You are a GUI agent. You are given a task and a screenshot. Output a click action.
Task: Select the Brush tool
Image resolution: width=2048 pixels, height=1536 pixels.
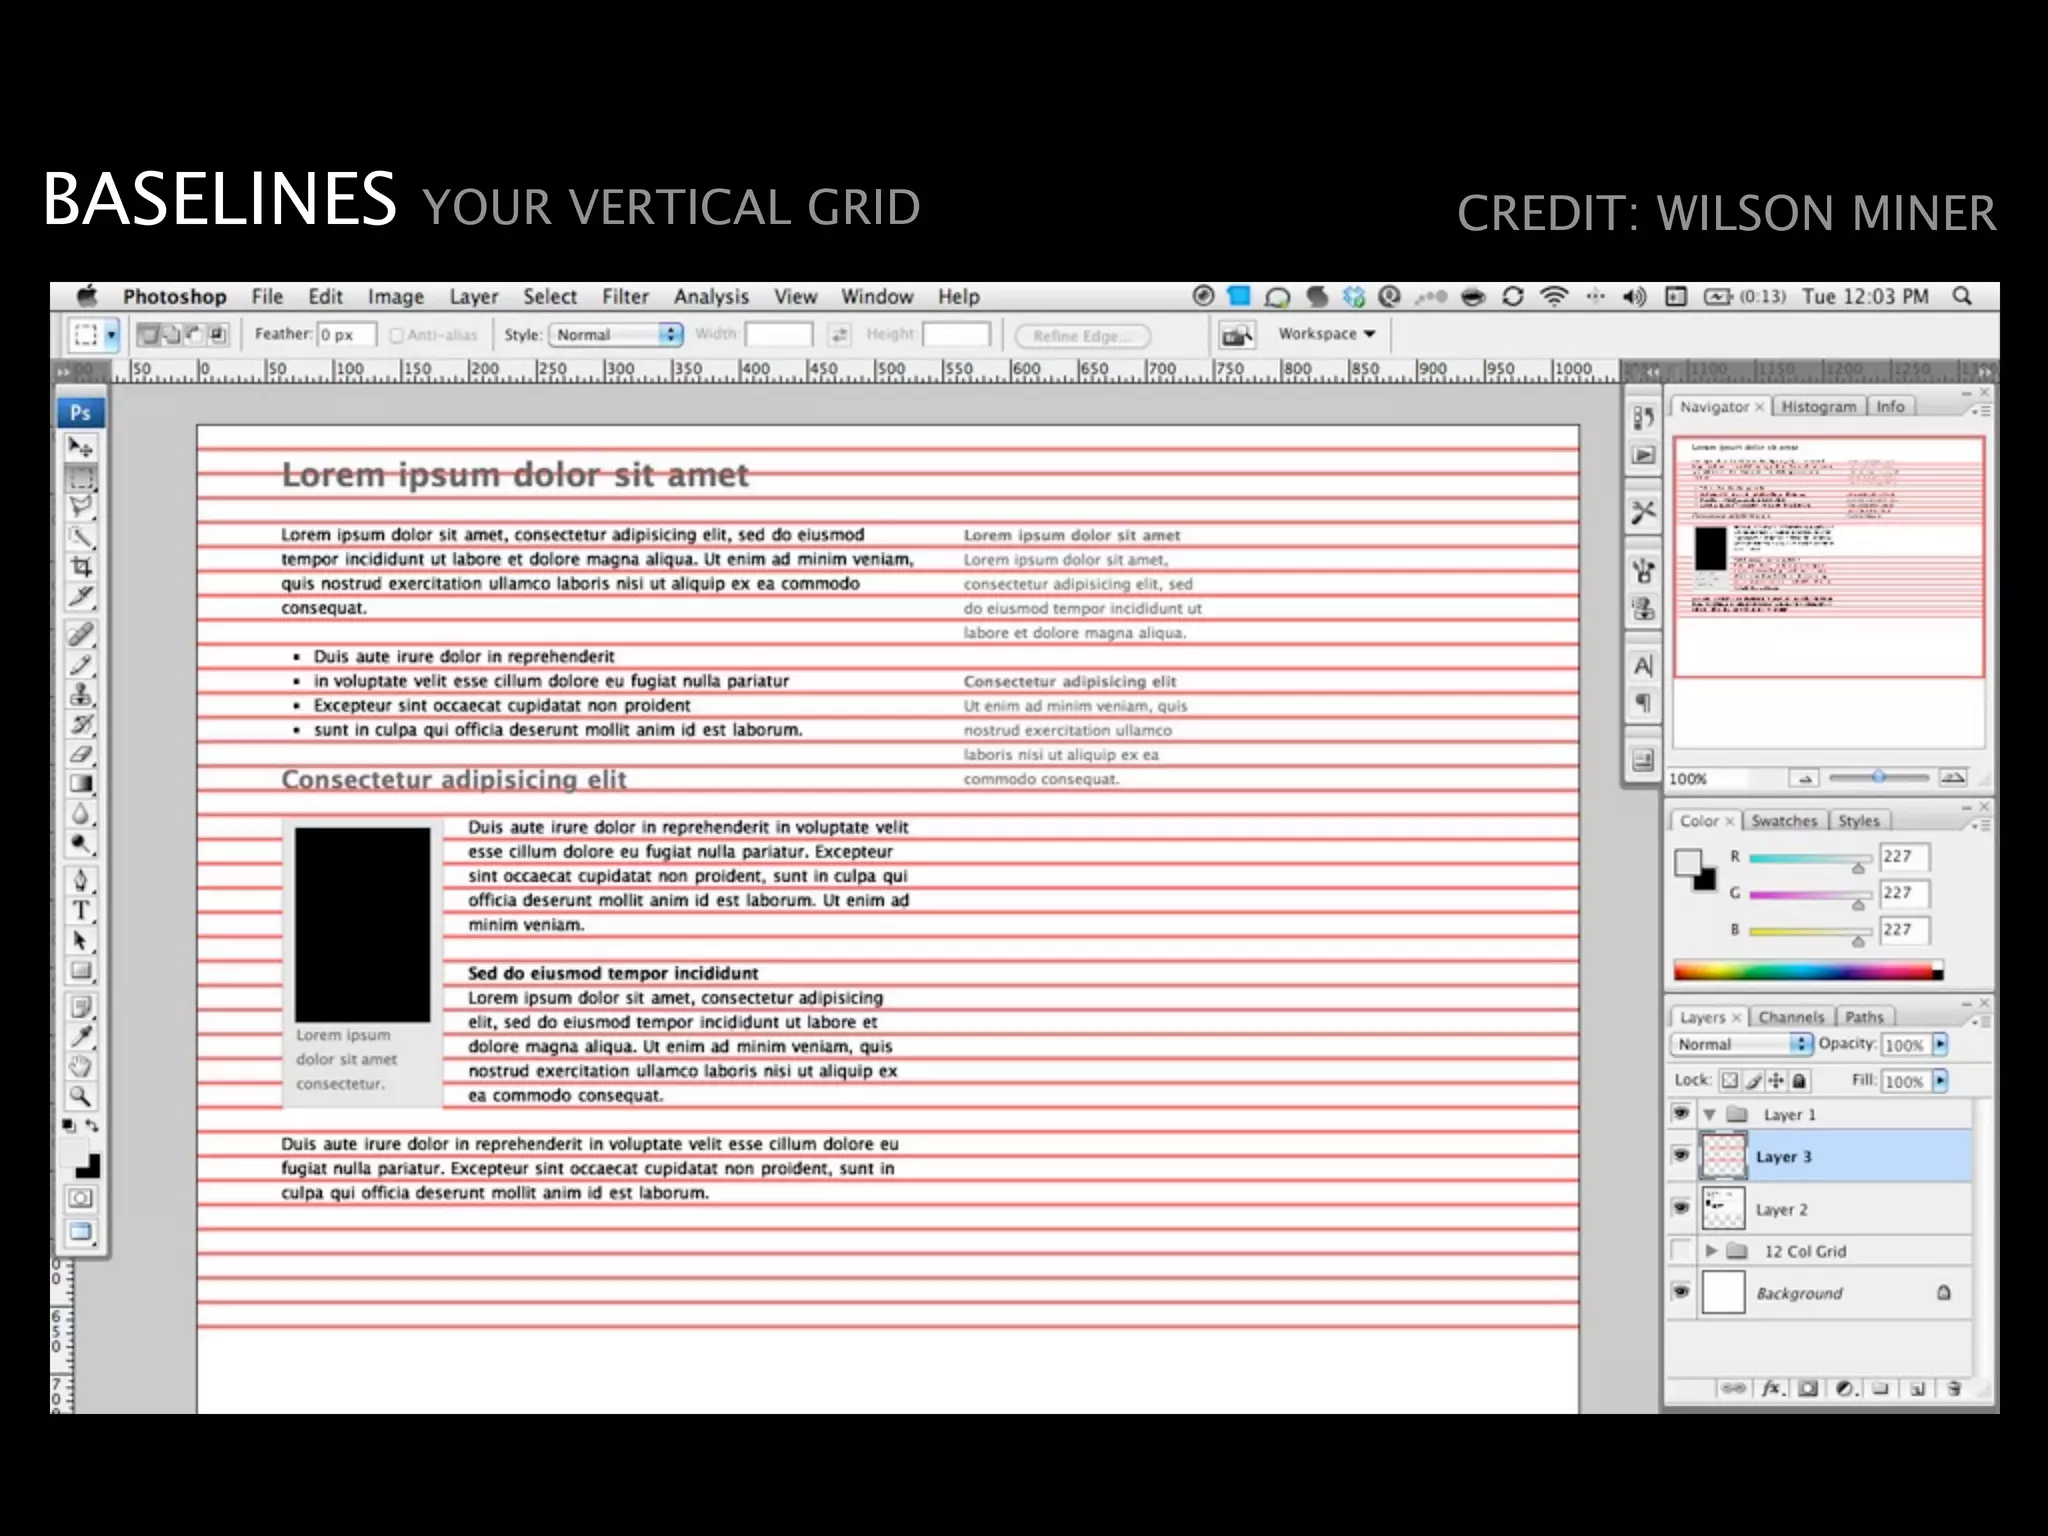click(x=81, y=664)
